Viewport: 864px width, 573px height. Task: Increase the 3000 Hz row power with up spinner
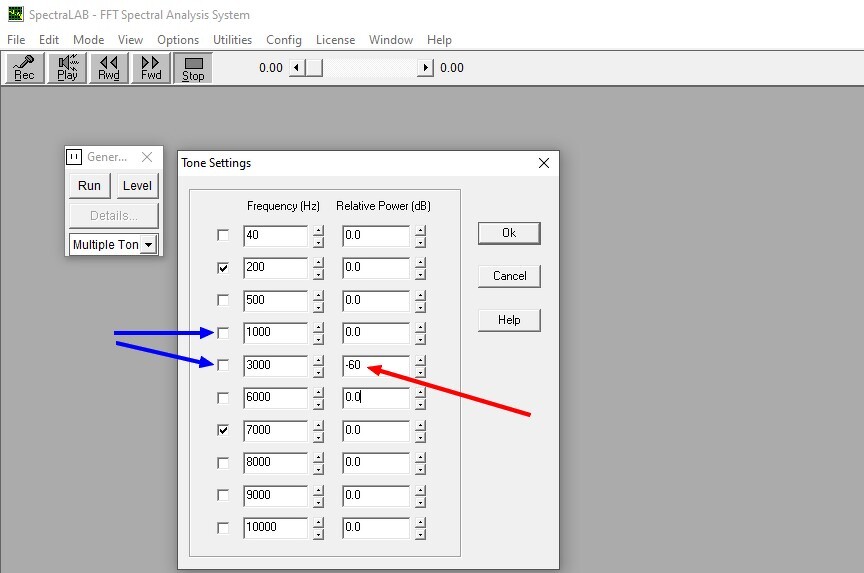click(420, 360)
